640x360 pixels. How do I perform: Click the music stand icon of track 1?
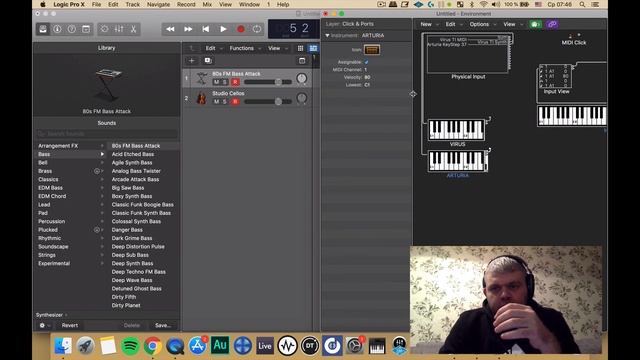tap(201, 78)
